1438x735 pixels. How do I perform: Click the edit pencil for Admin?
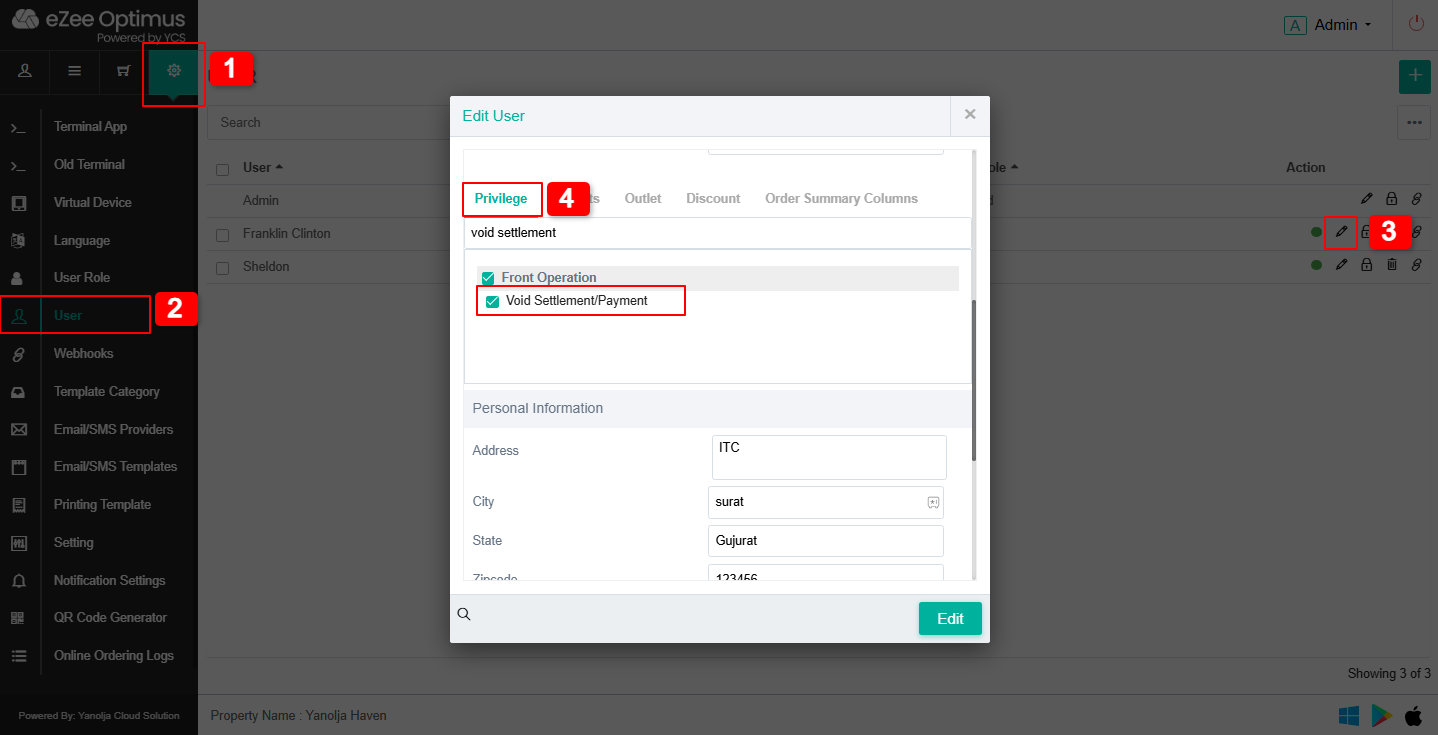click(1367, 199)
